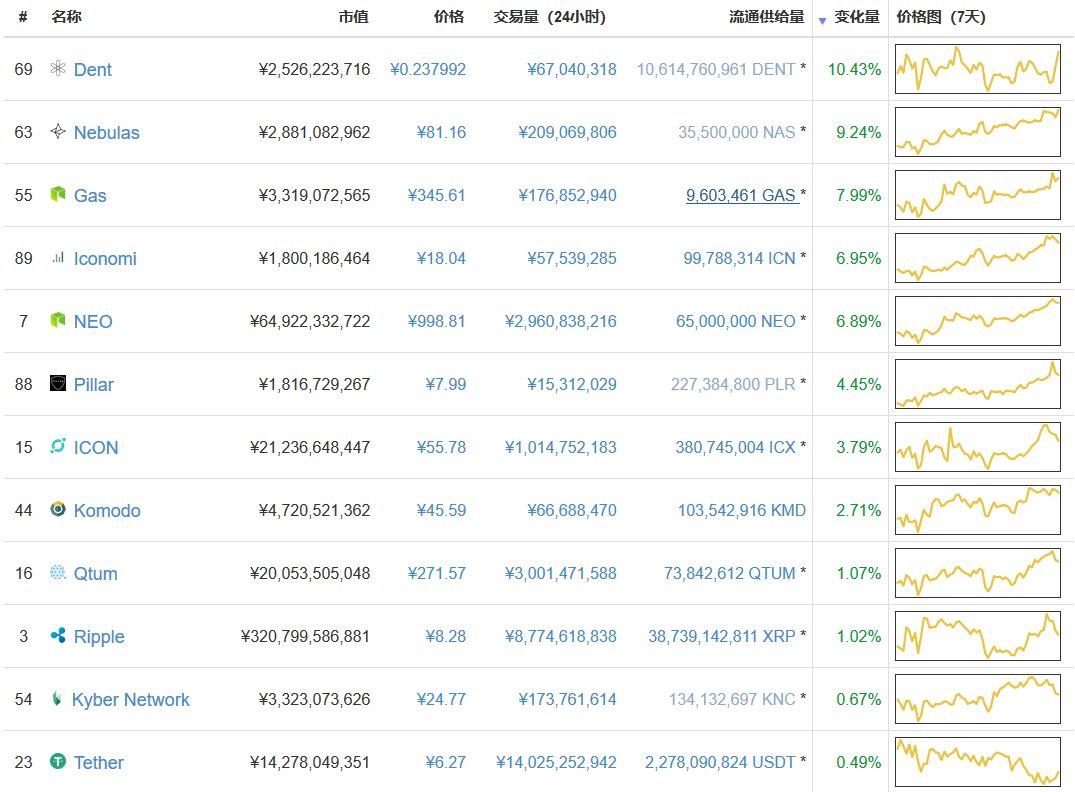Click NEO price ¥998.81
The width and height of the screenshot is (1075, 792).
436,322
